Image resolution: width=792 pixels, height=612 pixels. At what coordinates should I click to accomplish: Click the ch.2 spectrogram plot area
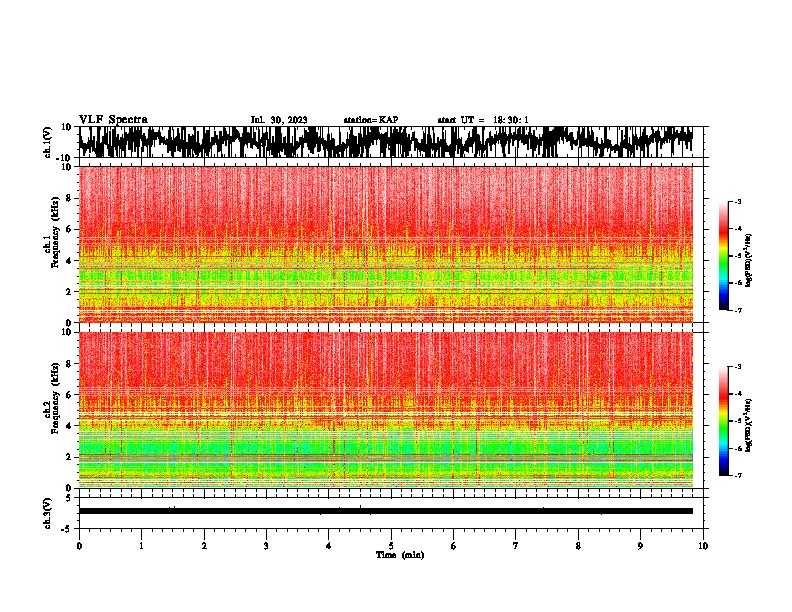(386, 410)
